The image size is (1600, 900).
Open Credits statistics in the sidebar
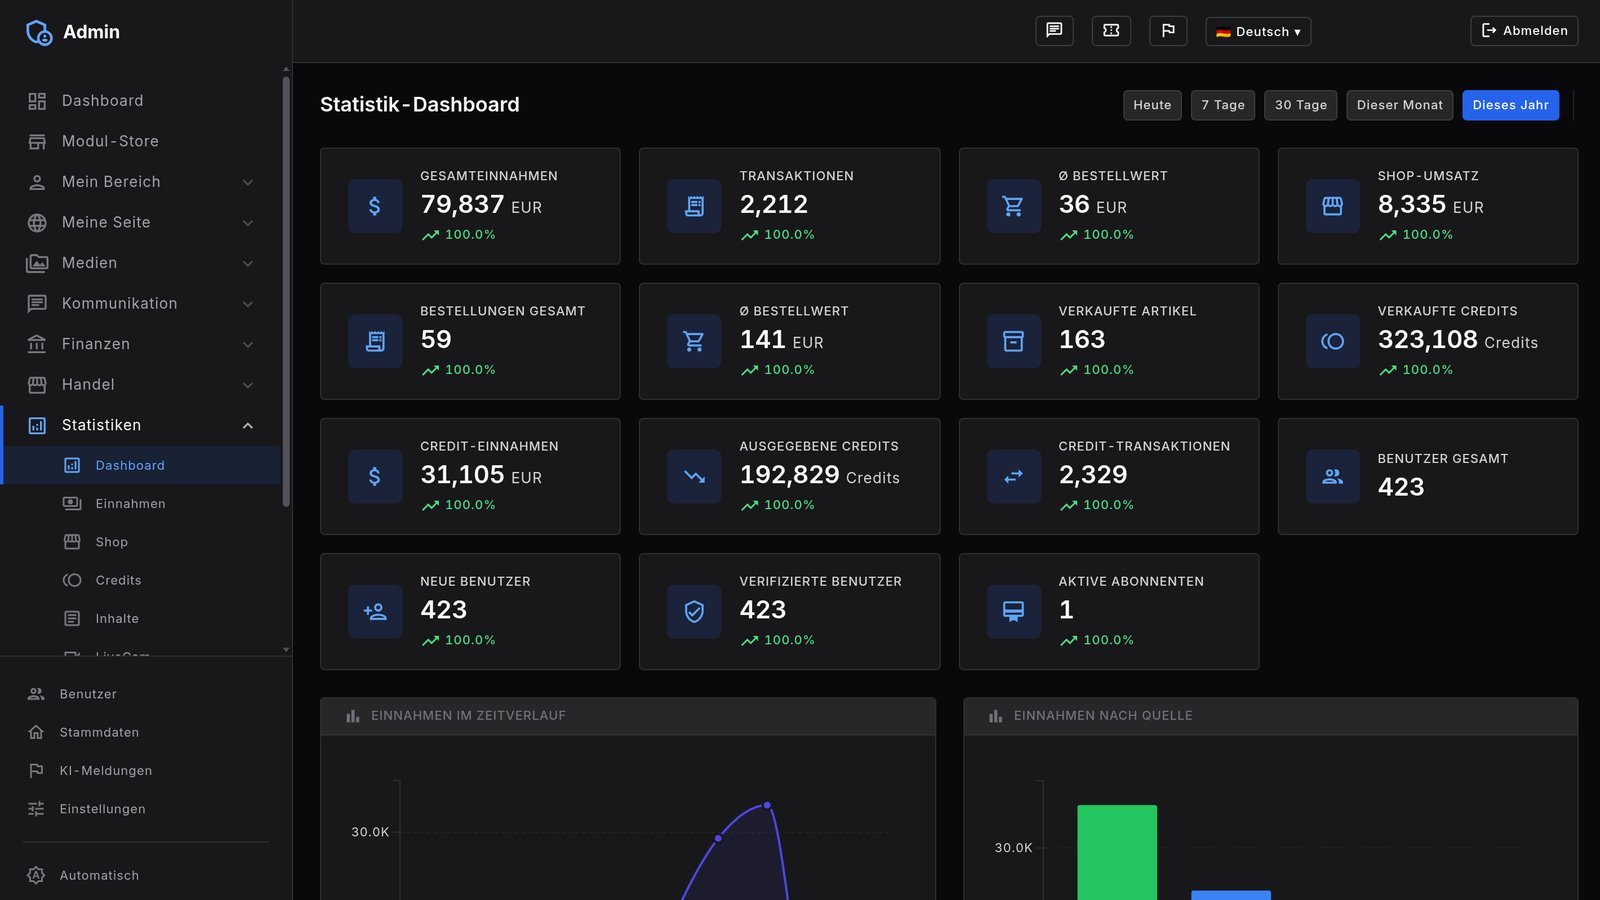pos(141,580)
